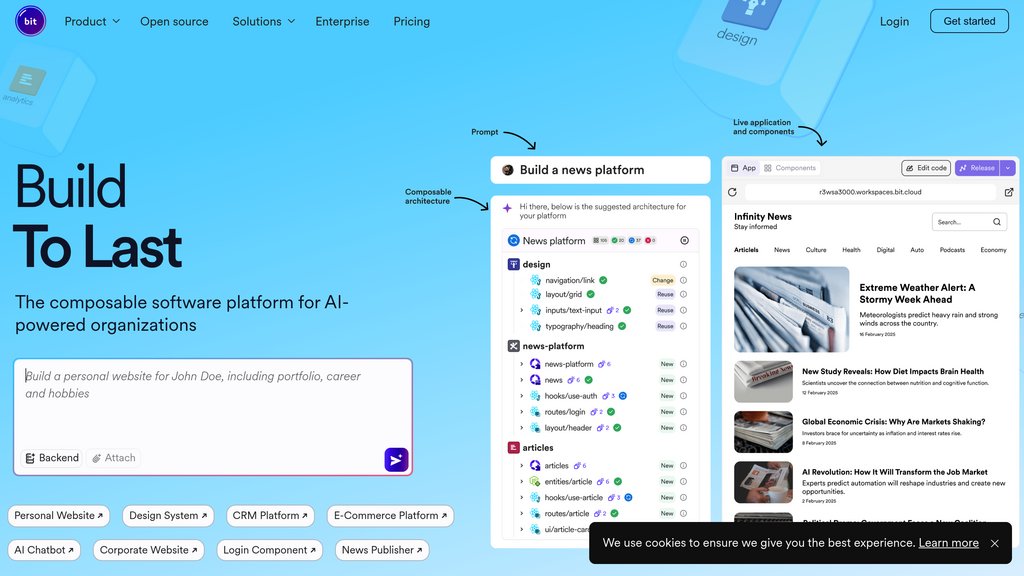Click the Edit code button
The width and height of the screenshot is (1024, 576).
(x=926, y=168)
